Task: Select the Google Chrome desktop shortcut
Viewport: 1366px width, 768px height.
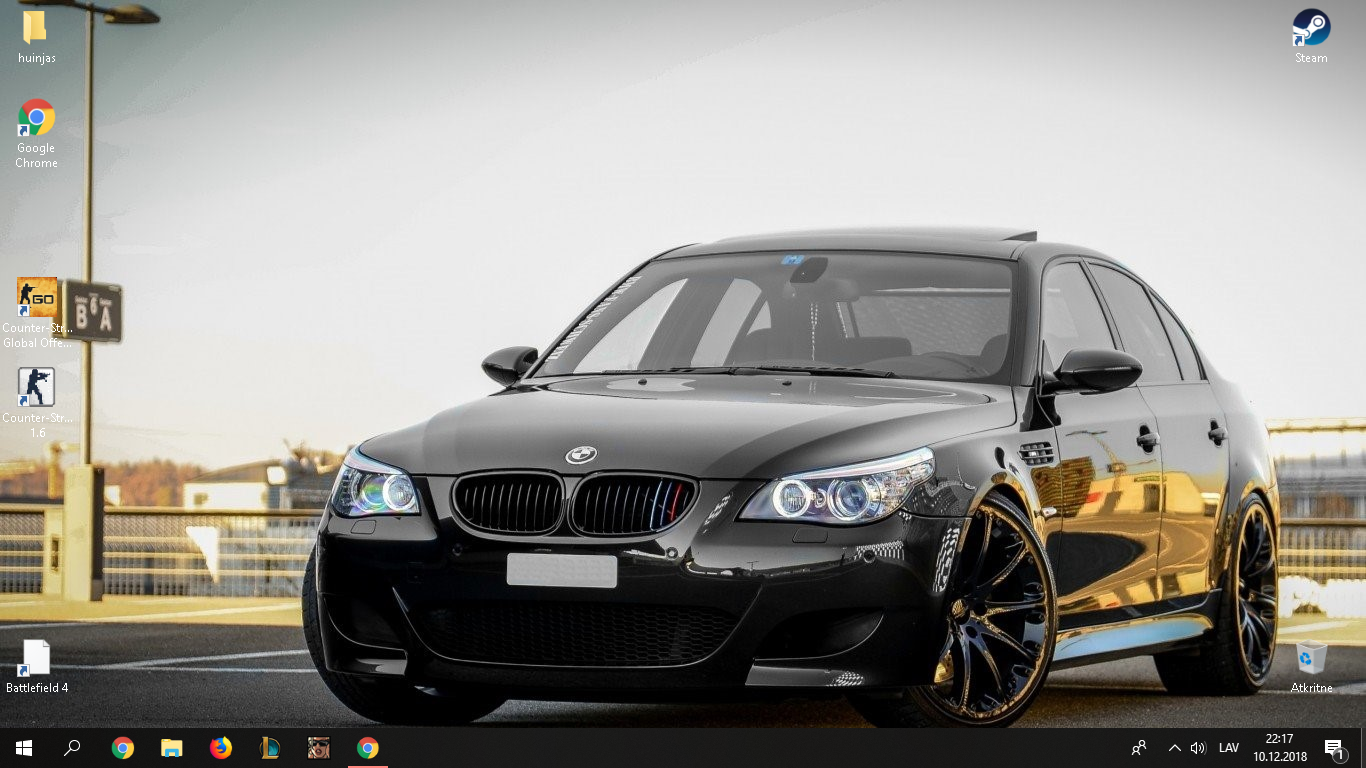Action: (36, 133)
